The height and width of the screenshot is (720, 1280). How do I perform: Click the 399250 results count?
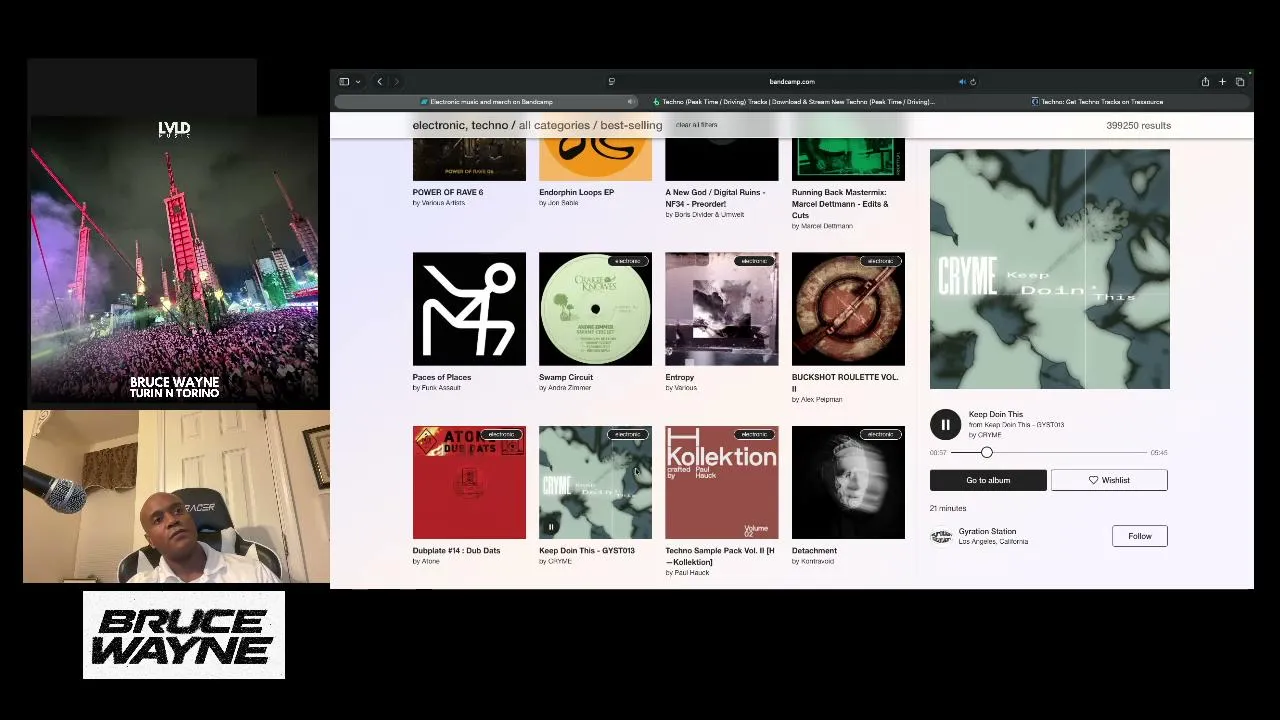click(x=1139, y=125)
